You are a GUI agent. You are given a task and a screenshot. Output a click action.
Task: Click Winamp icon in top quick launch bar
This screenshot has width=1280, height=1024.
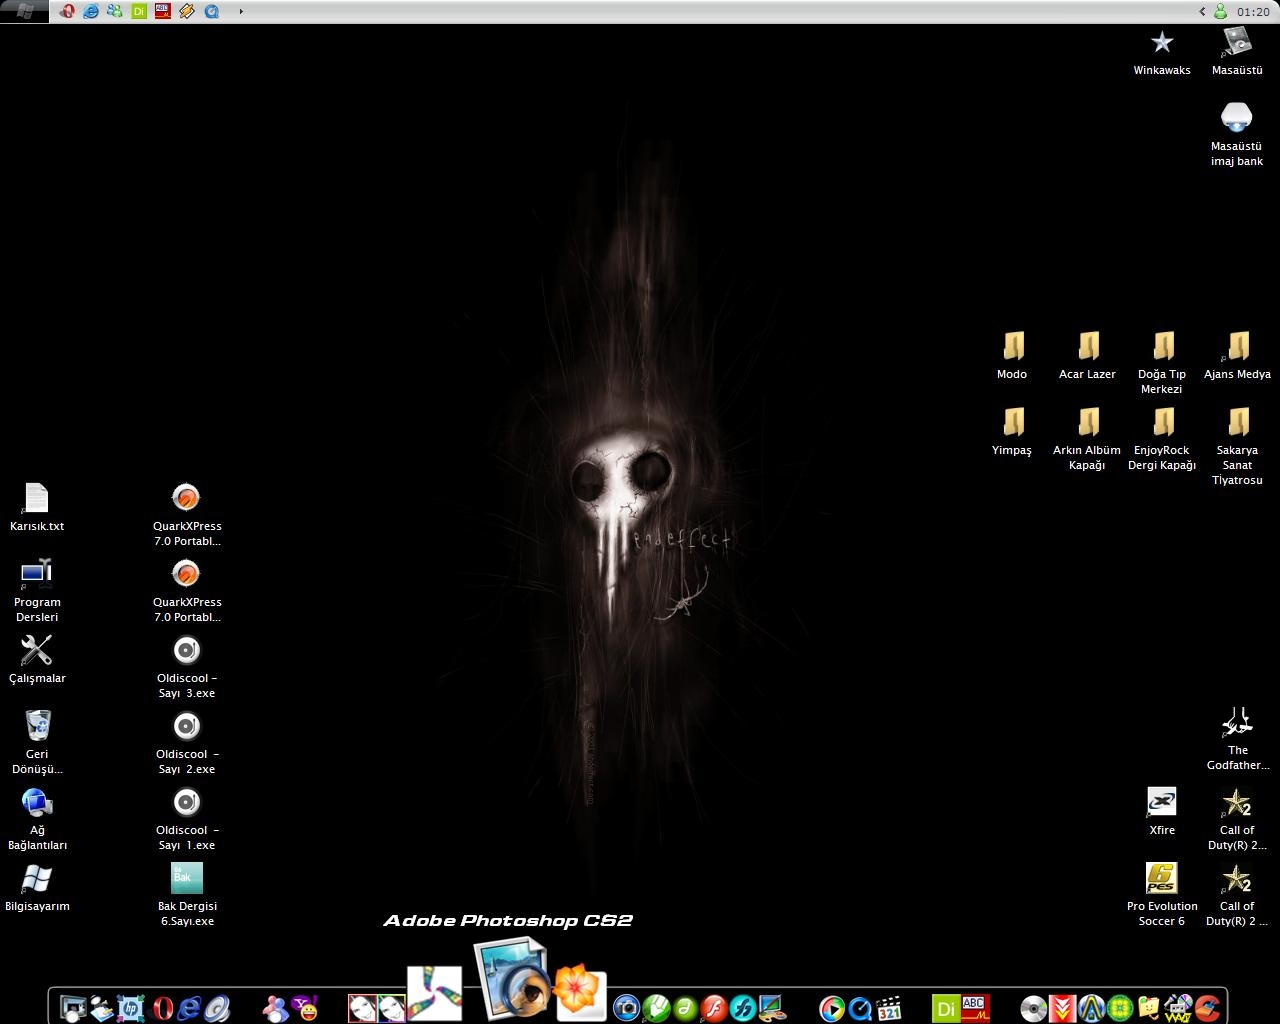tap(187, 12)
